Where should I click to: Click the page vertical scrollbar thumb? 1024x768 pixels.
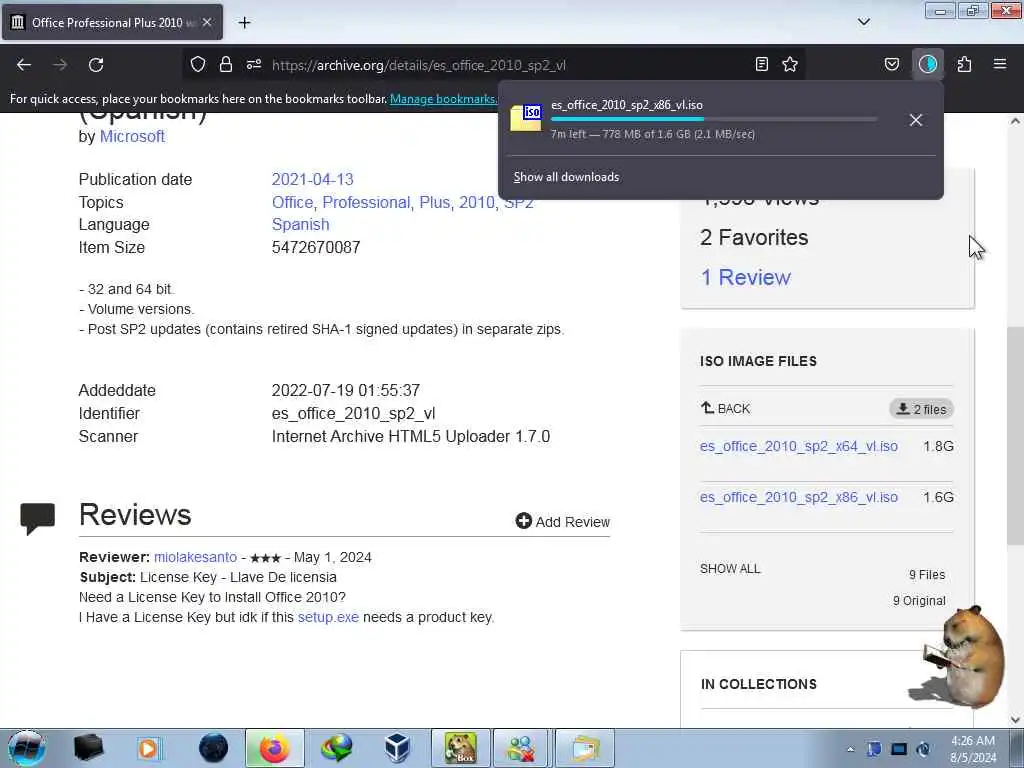(x=1015, y=436)
